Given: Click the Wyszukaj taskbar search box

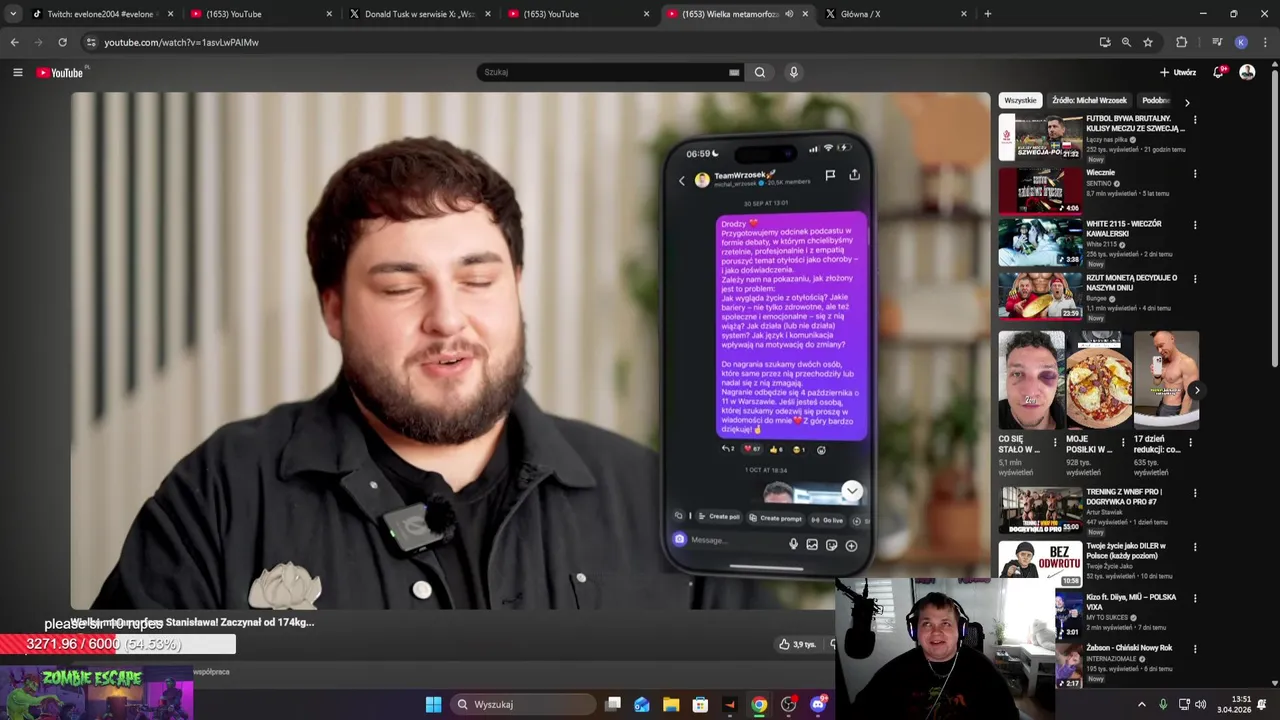Looking at the screenshot, I should point(521,704).
